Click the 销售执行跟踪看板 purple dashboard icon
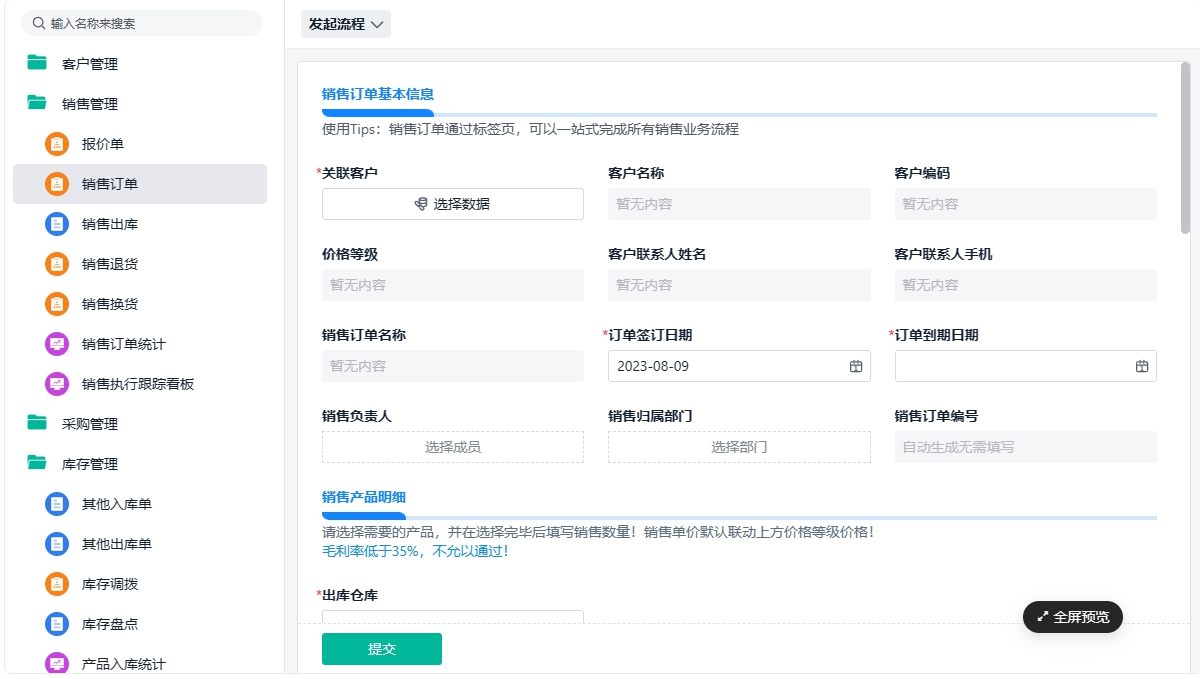 pos(57,384)
